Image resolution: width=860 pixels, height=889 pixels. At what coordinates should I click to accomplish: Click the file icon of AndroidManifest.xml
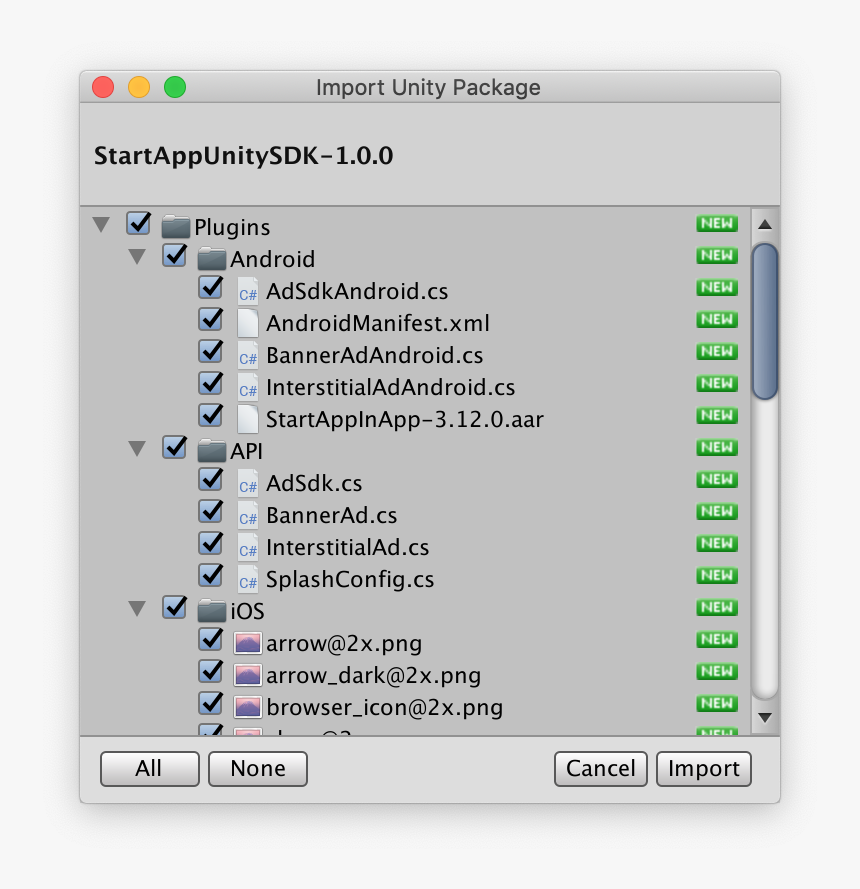pyautogui.click(x=248, y=323)
